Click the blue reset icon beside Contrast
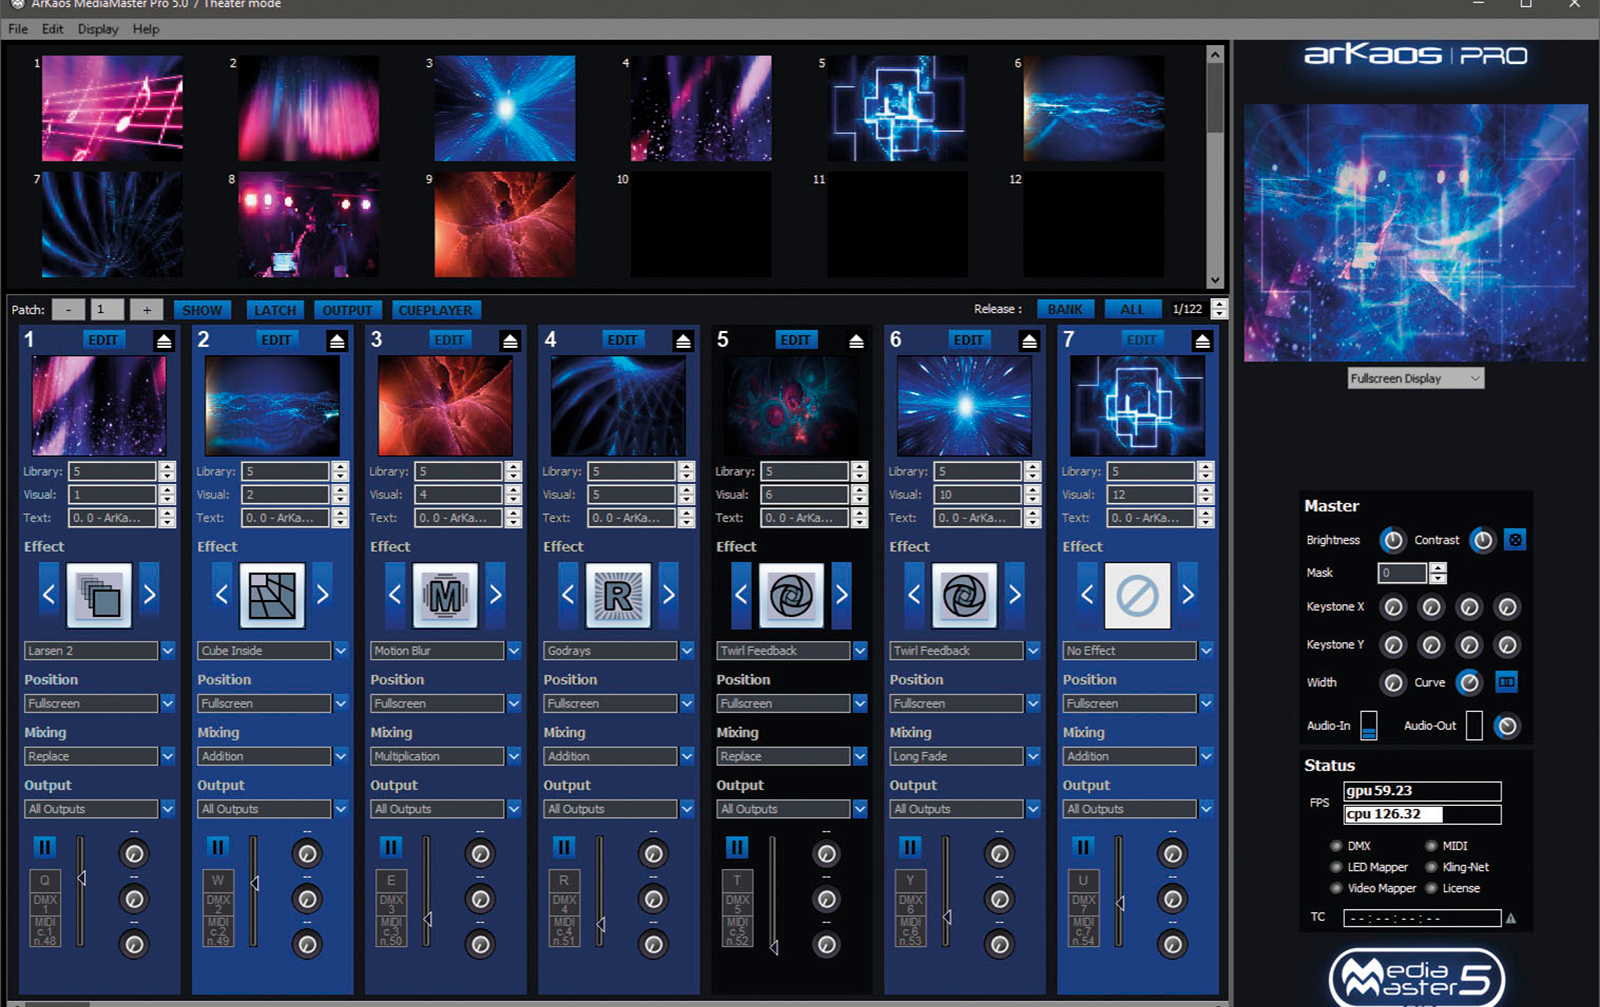 1515,540
